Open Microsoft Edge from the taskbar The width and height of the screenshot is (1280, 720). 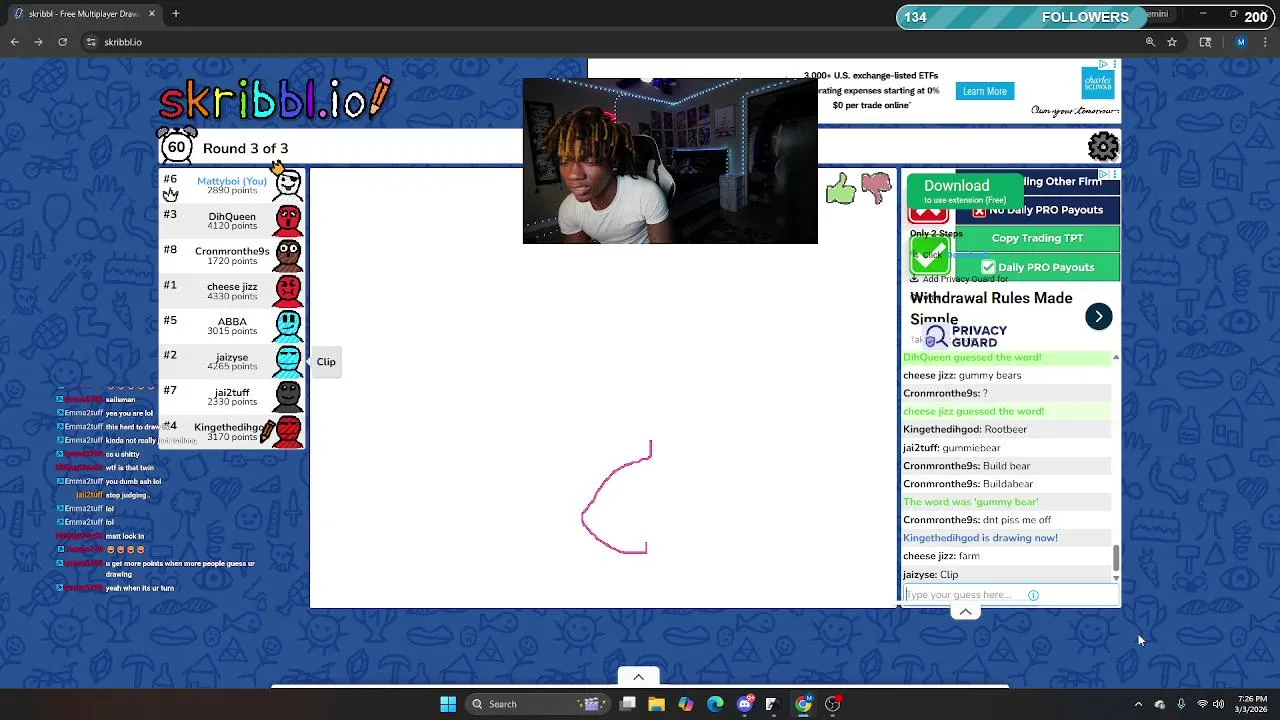tap(715, 704)
